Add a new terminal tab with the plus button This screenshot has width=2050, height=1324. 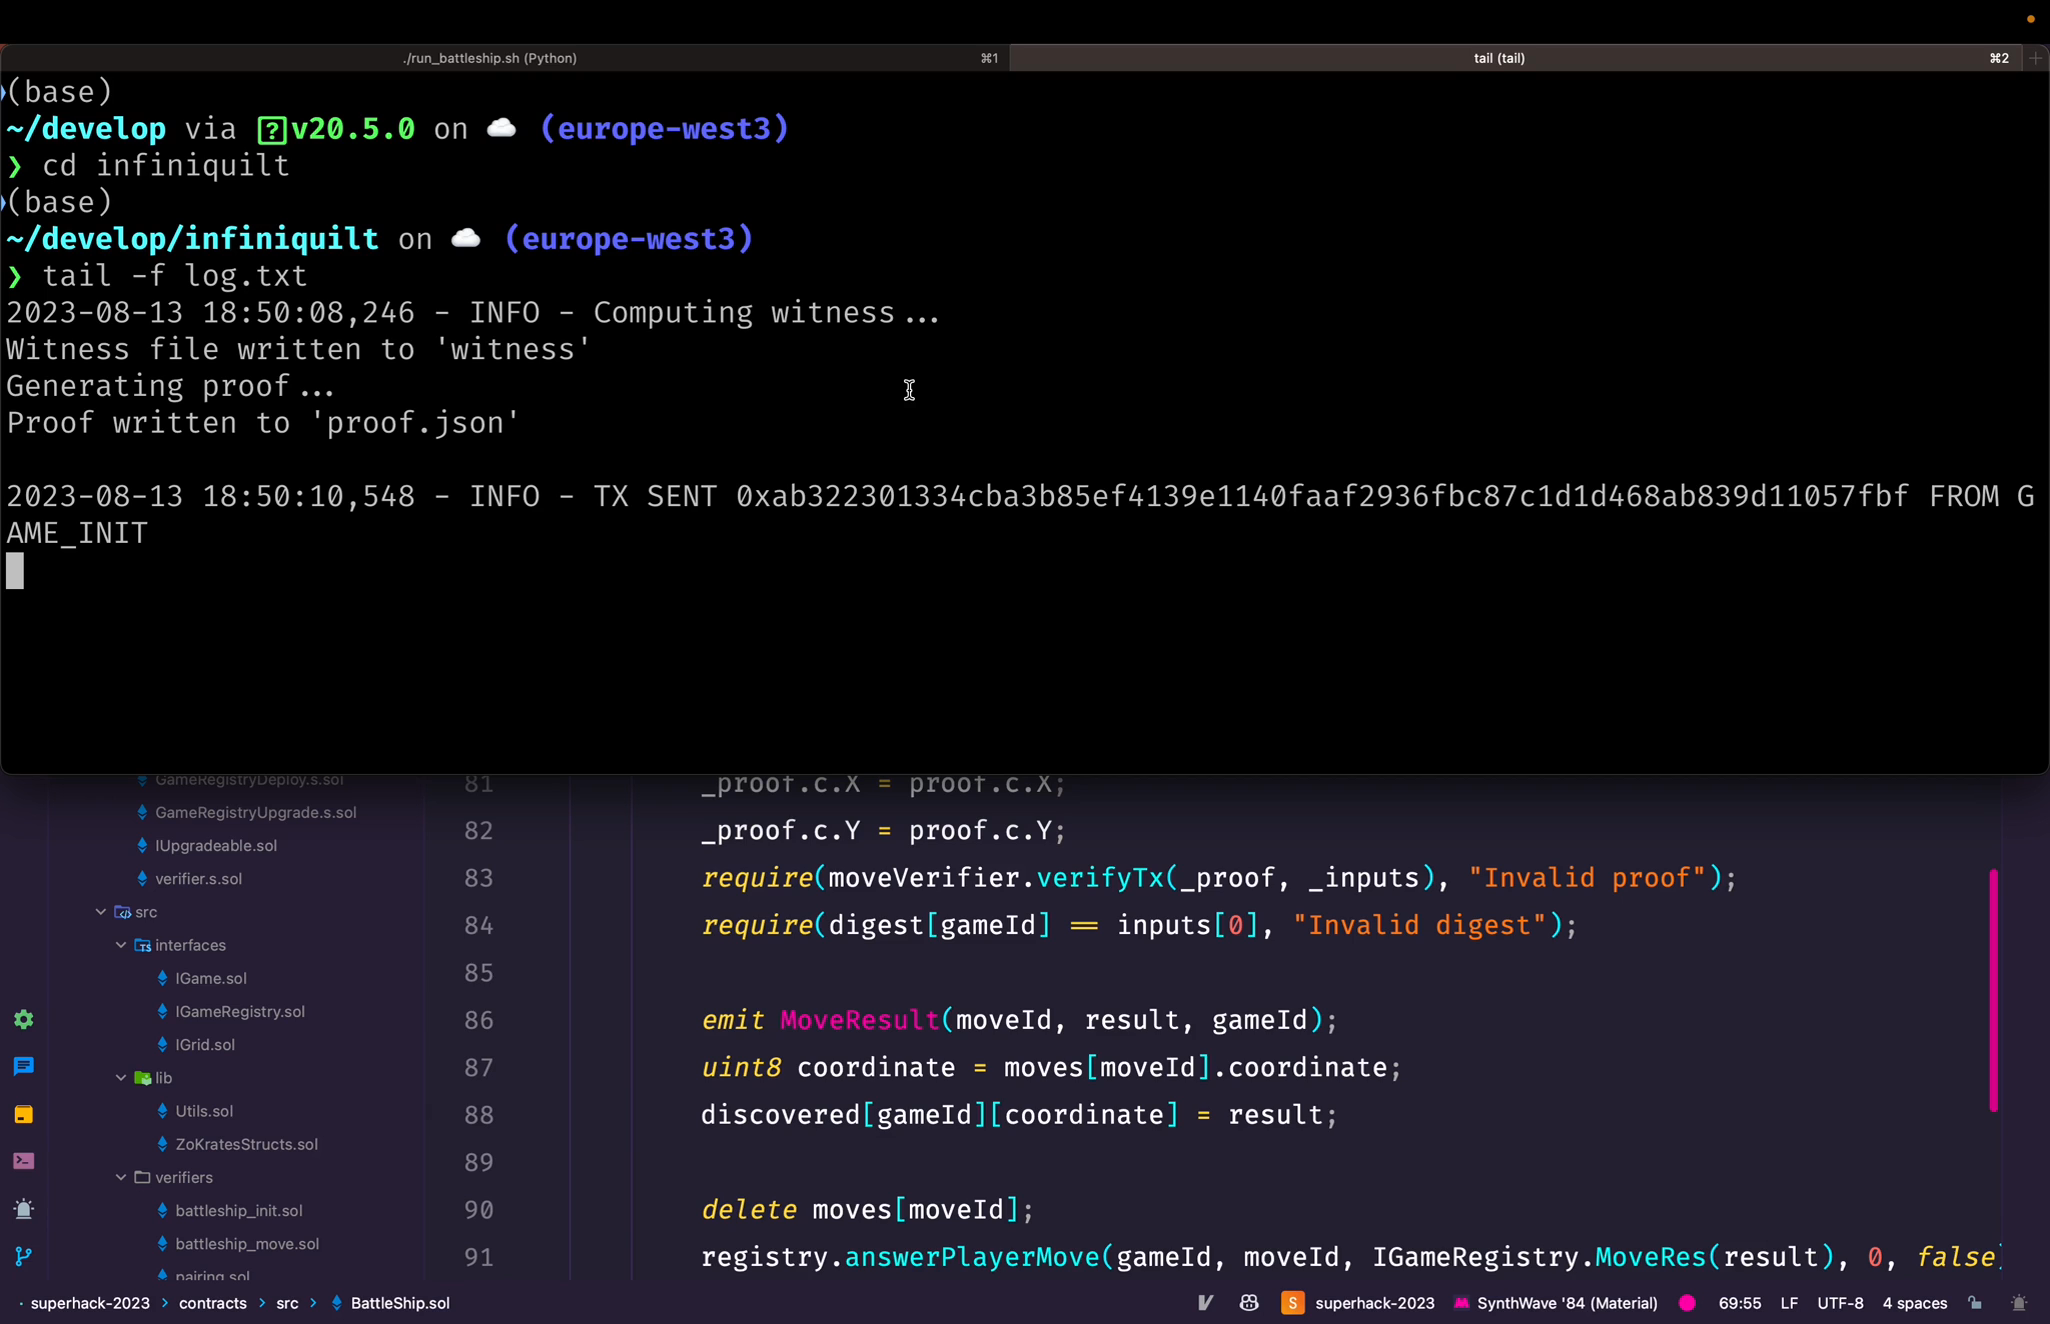pos(2035,58)
